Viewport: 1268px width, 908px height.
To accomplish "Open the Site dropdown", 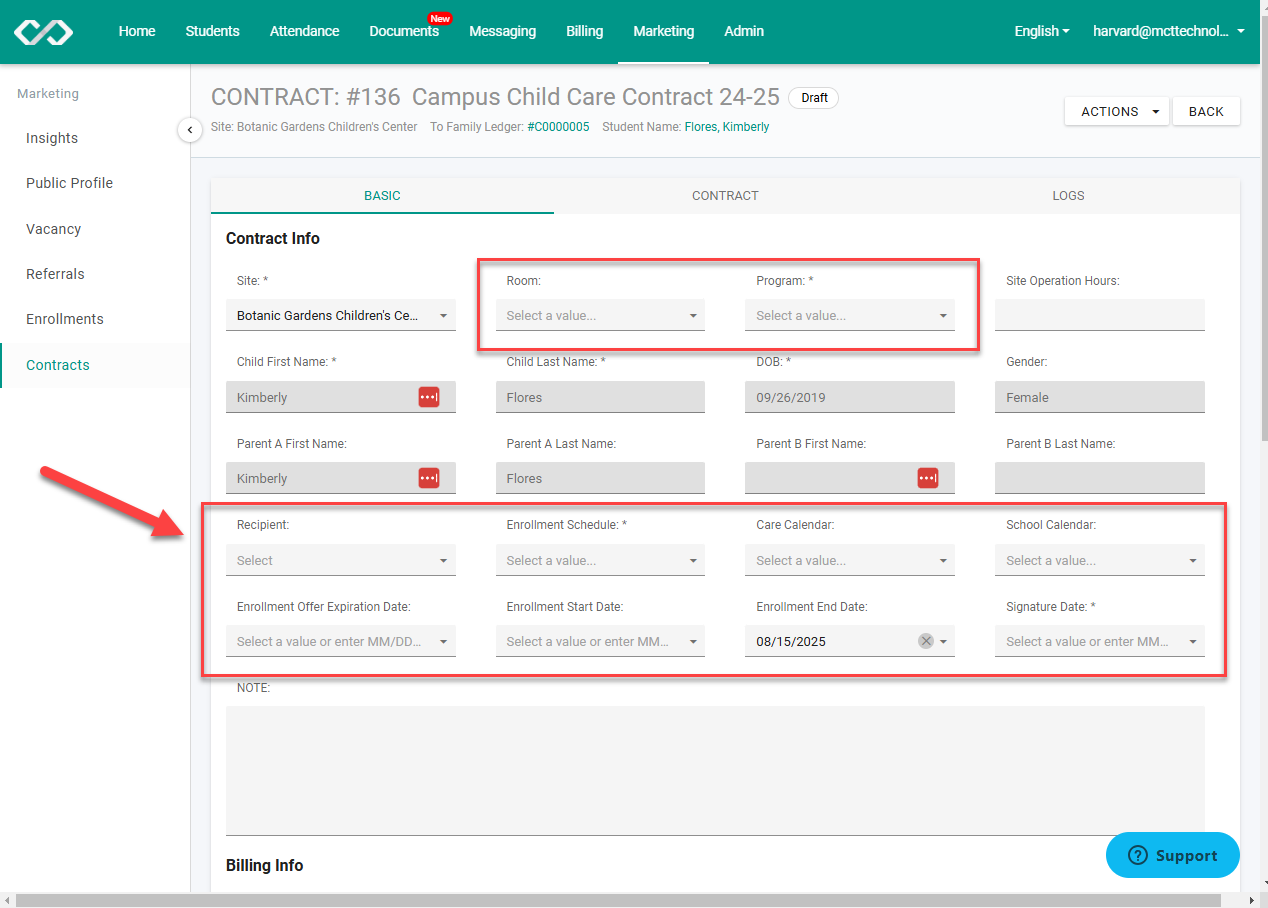I will [x=341, y=315].
